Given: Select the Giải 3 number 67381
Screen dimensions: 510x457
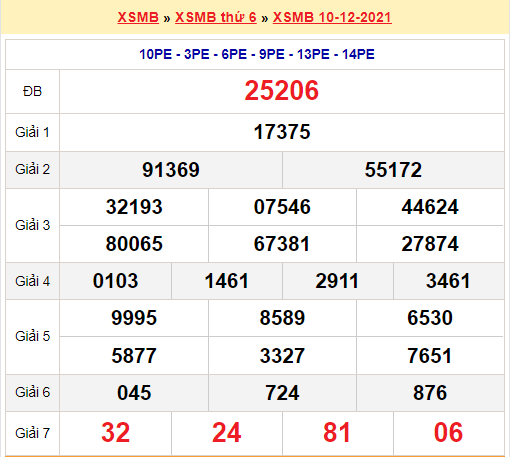Looking at the screenshot, I should (x=282, y=243).
